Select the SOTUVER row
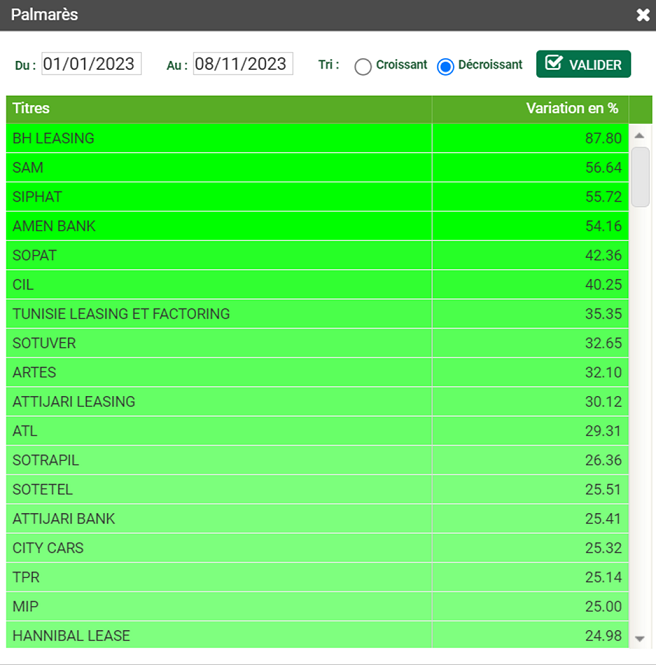This screenshot has height=665, width=656. 317,343
